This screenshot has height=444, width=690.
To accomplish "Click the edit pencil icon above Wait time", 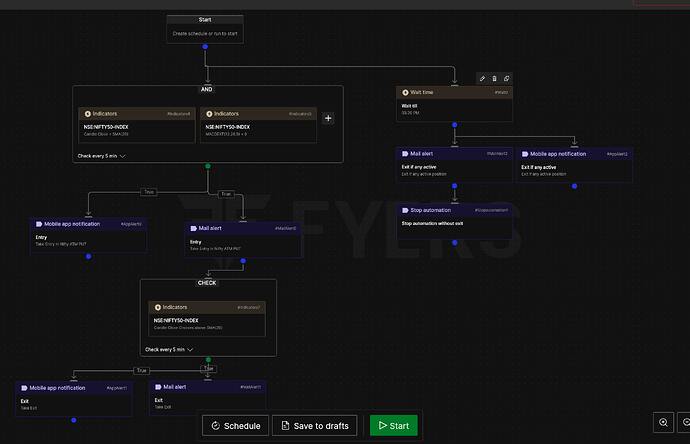I will coord(482,78).
